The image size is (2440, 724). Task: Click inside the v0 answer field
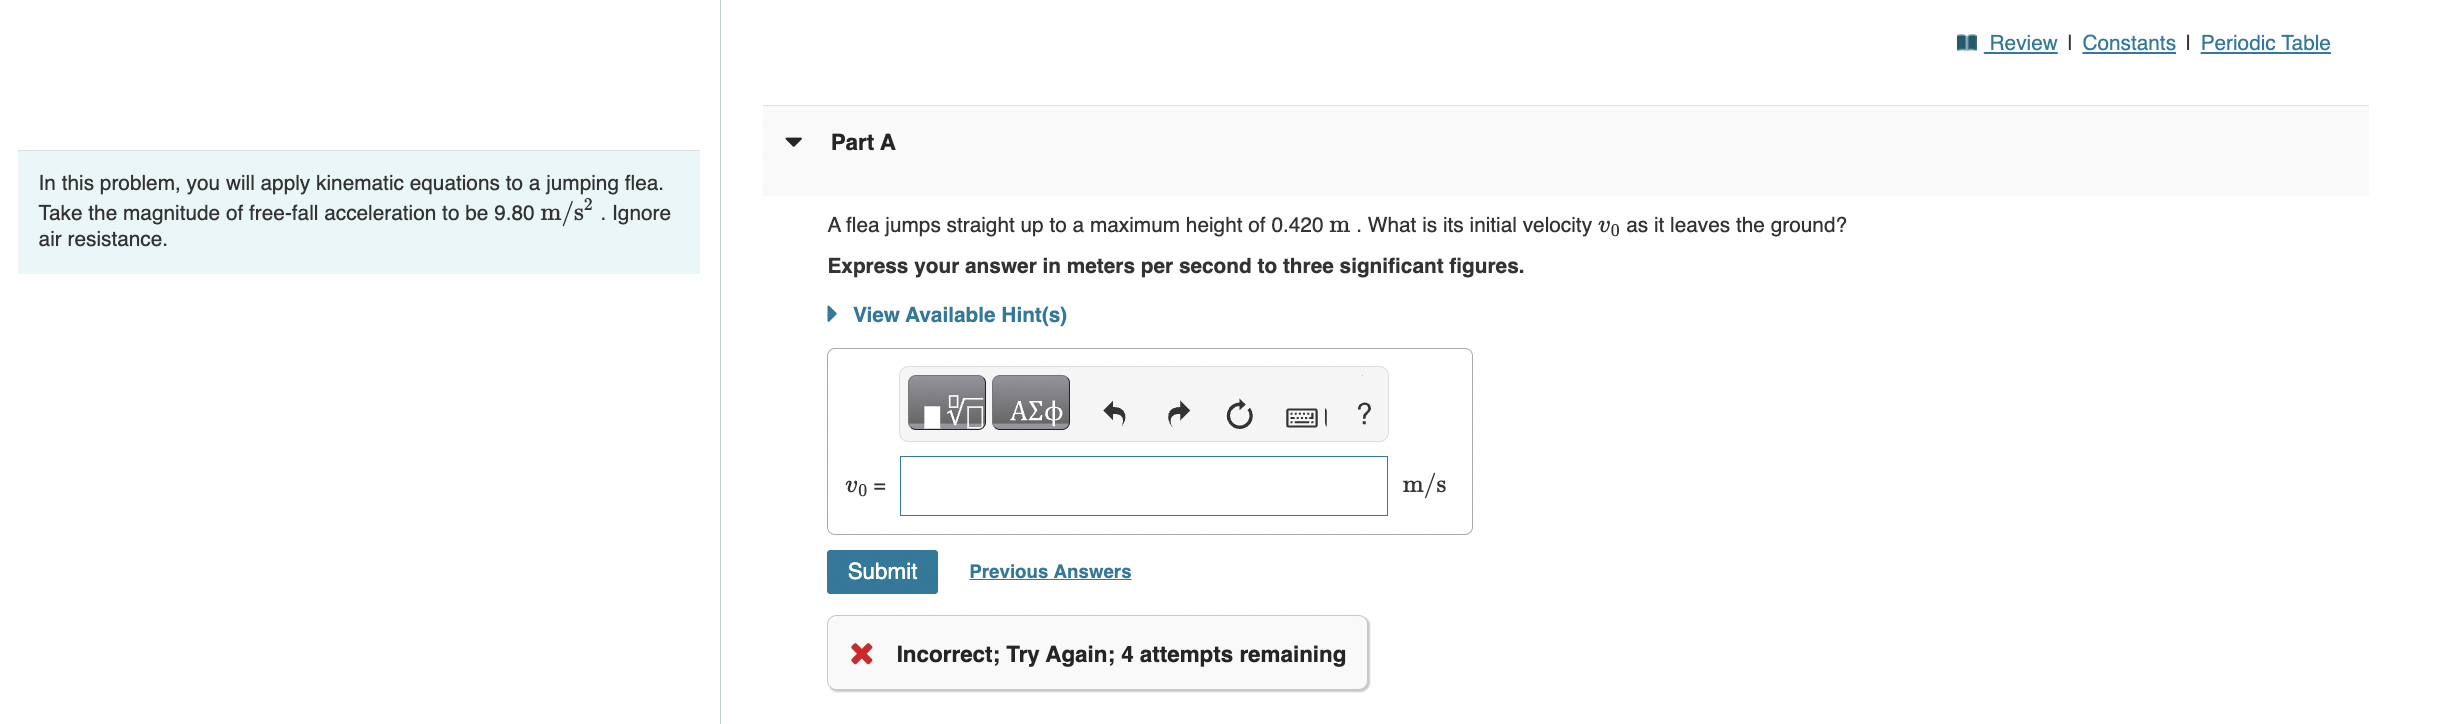tap(1143, 486)
